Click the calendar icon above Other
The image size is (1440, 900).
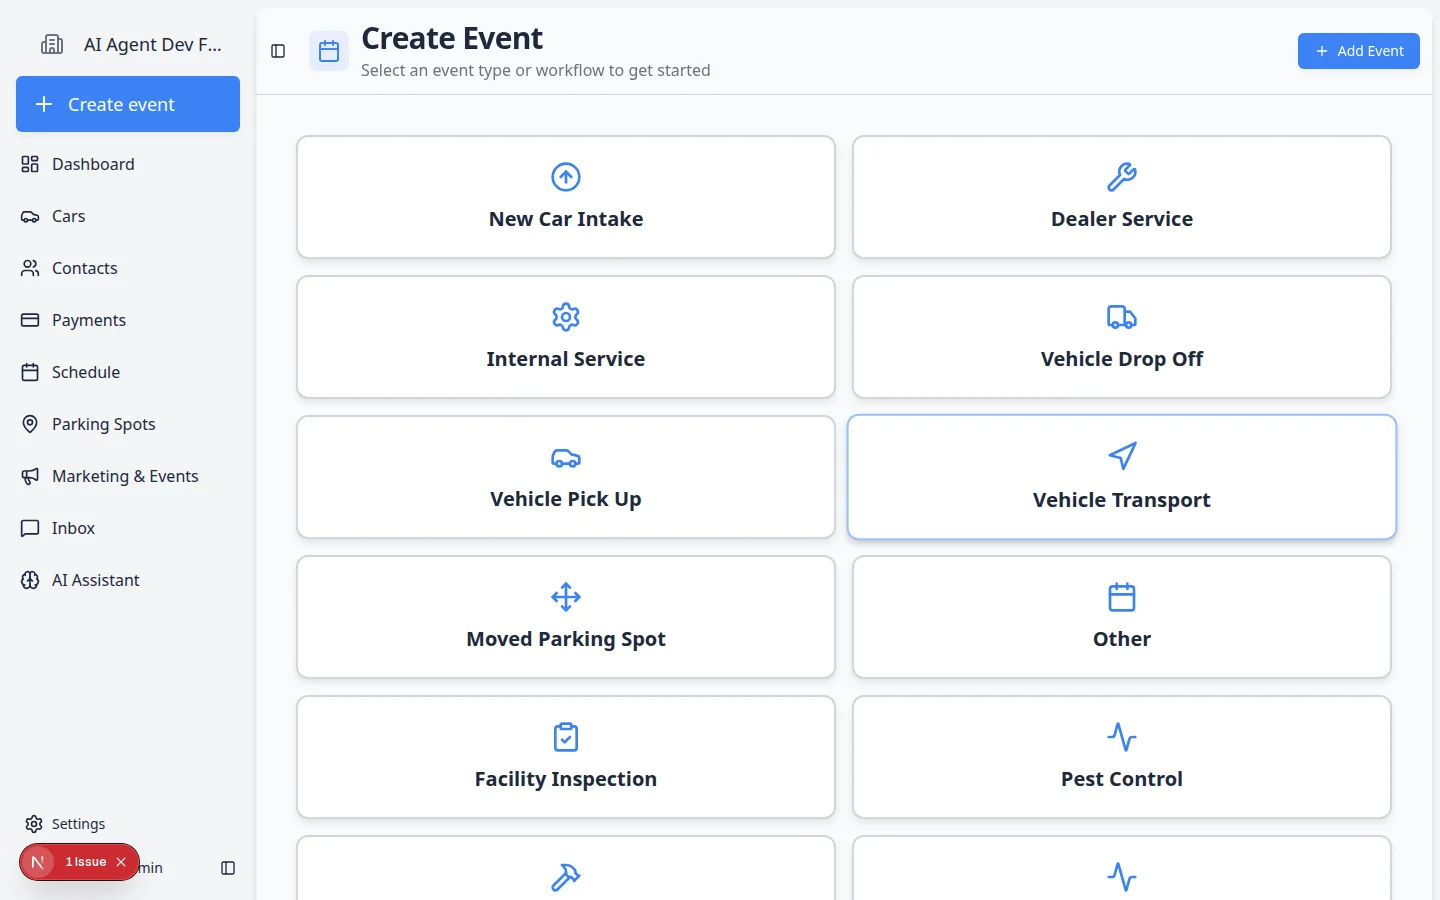(1122, 597)
